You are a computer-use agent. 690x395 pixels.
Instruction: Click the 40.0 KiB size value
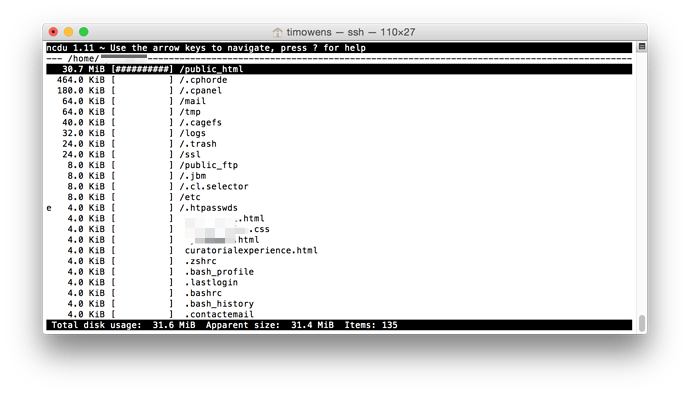tap(83, 122)
